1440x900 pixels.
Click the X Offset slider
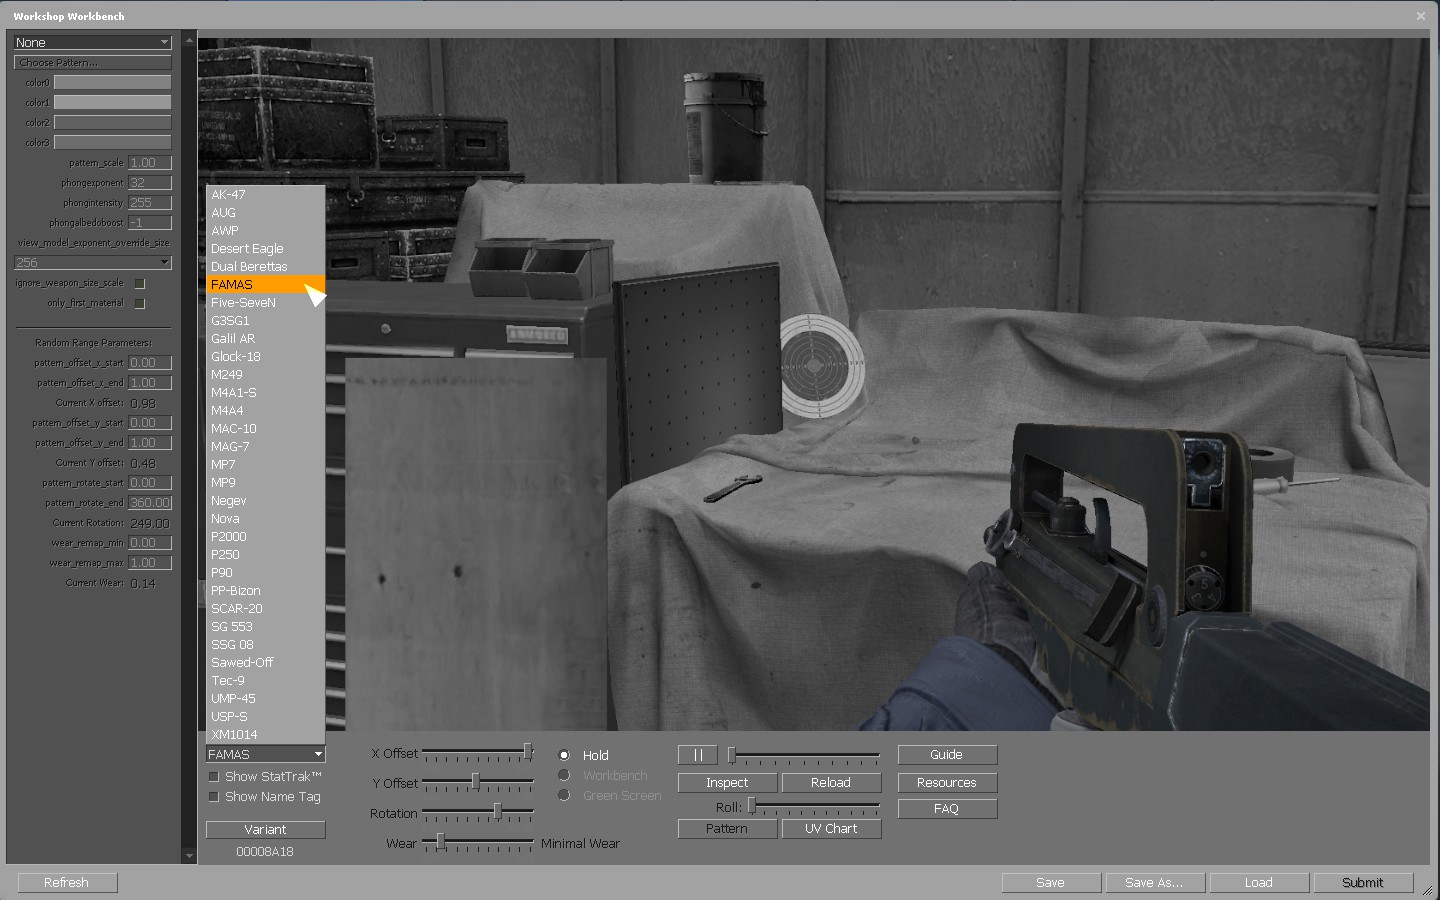click(x=478, y=752)
